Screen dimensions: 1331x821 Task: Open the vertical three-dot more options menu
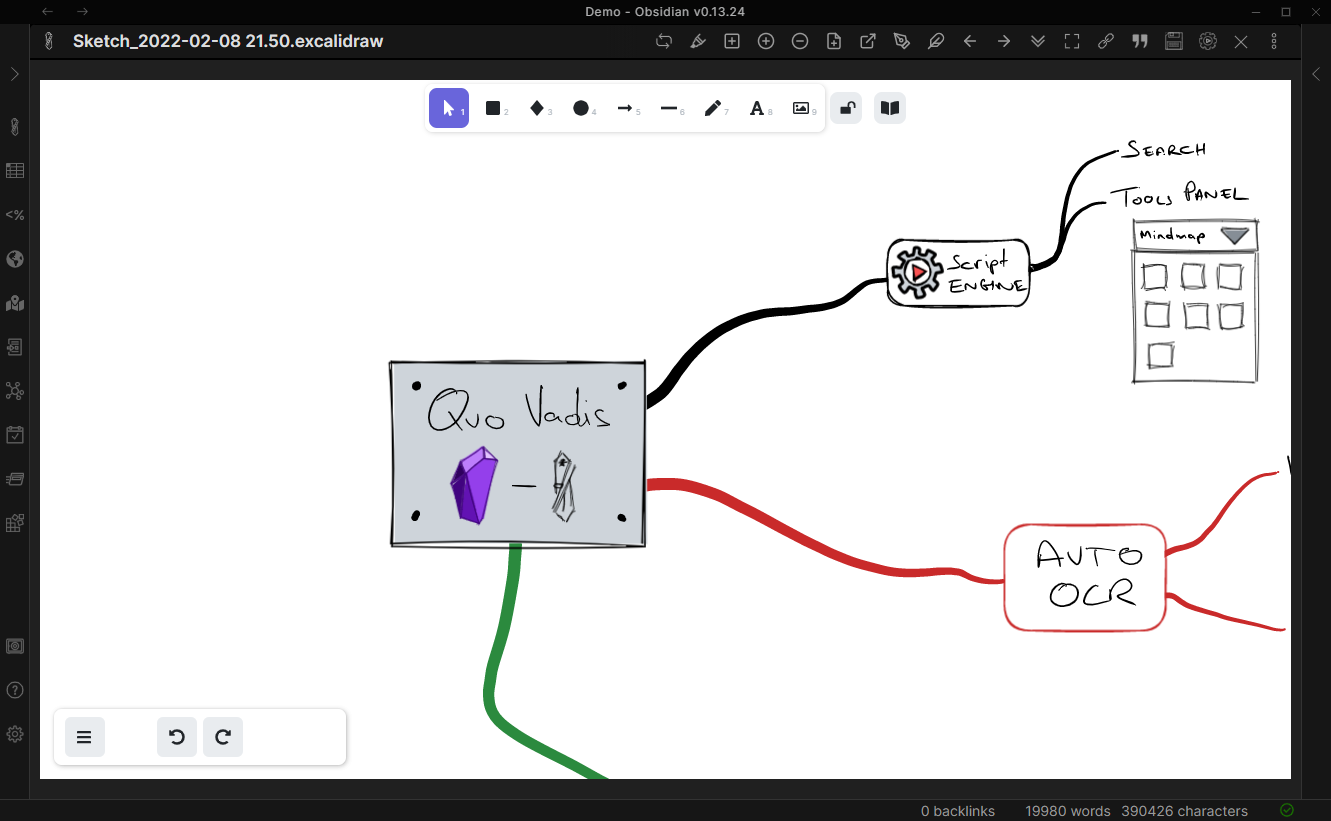pos(1274,41)
